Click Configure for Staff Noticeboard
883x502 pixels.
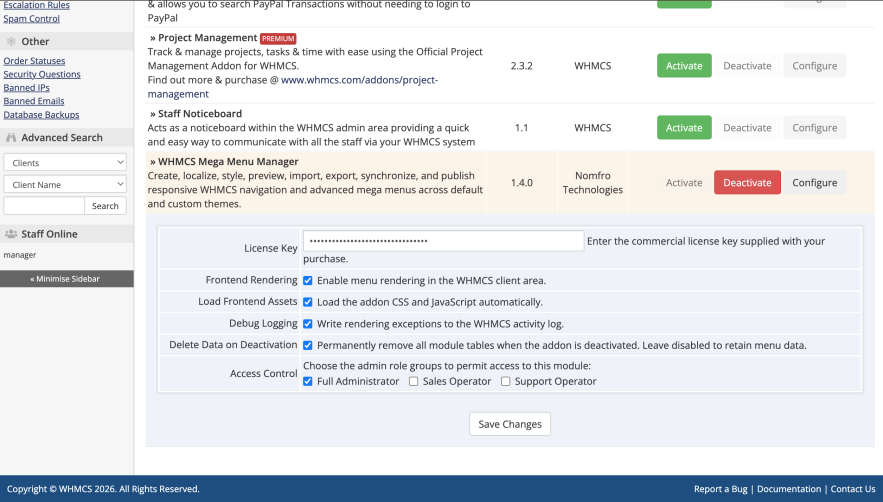coord(814,128)
